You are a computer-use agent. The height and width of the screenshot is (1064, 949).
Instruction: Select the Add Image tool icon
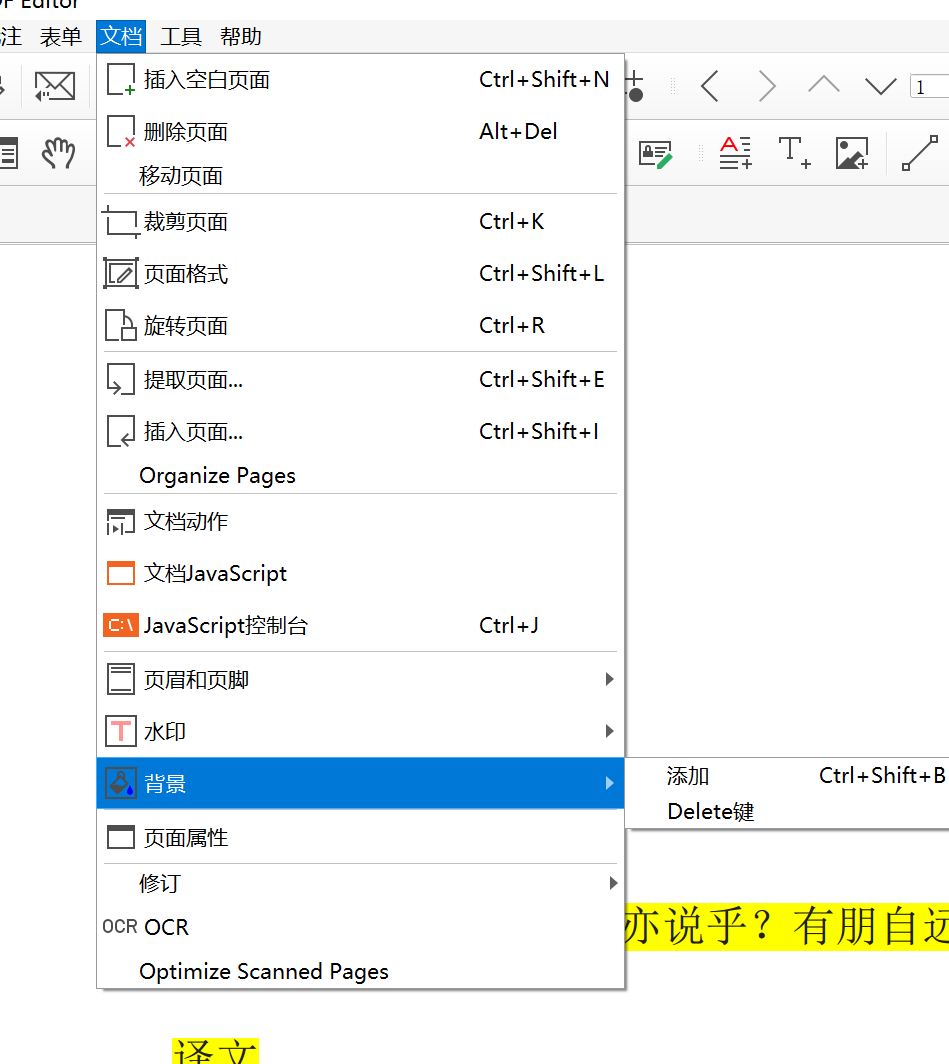(x=852, y=153)
